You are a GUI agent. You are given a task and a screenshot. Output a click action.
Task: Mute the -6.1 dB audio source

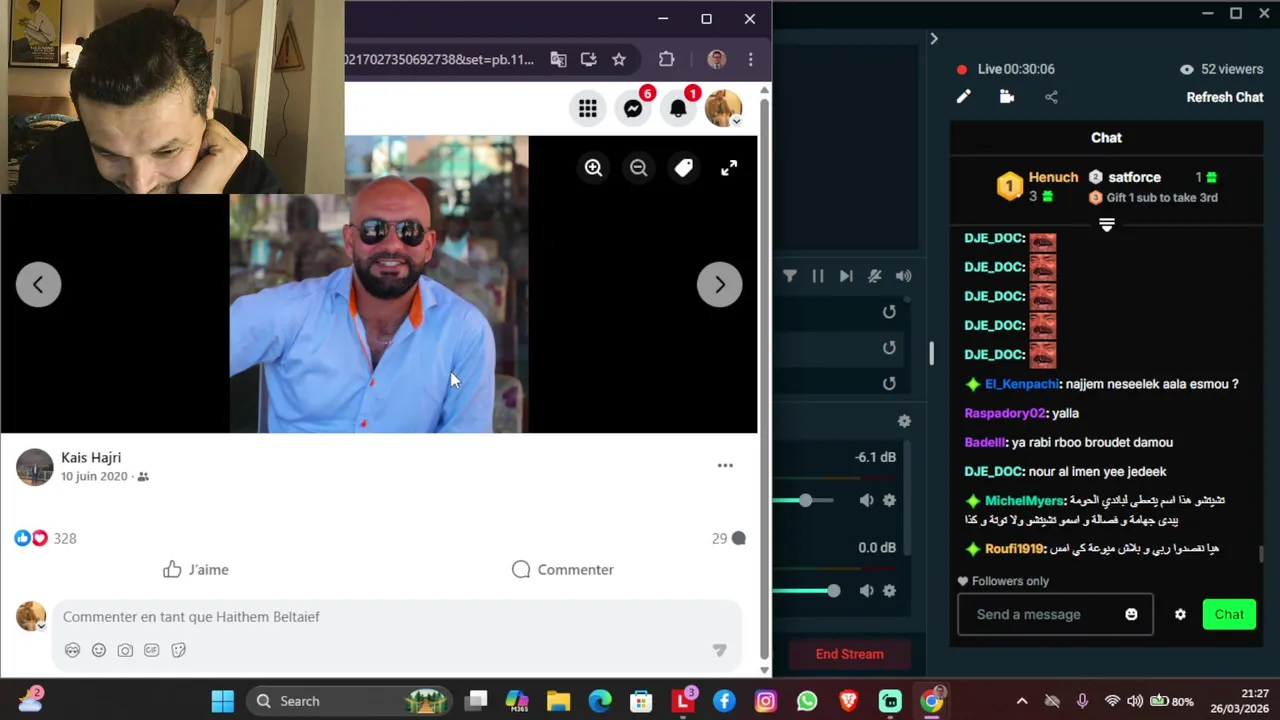866,500
